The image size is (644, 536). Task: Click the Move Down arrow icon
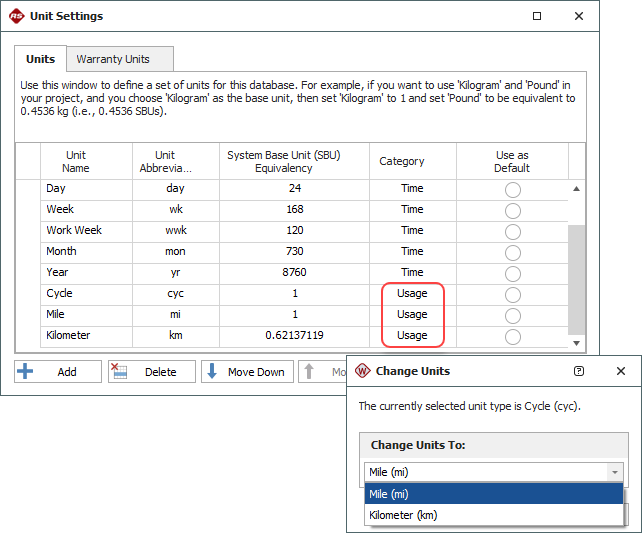212,372
